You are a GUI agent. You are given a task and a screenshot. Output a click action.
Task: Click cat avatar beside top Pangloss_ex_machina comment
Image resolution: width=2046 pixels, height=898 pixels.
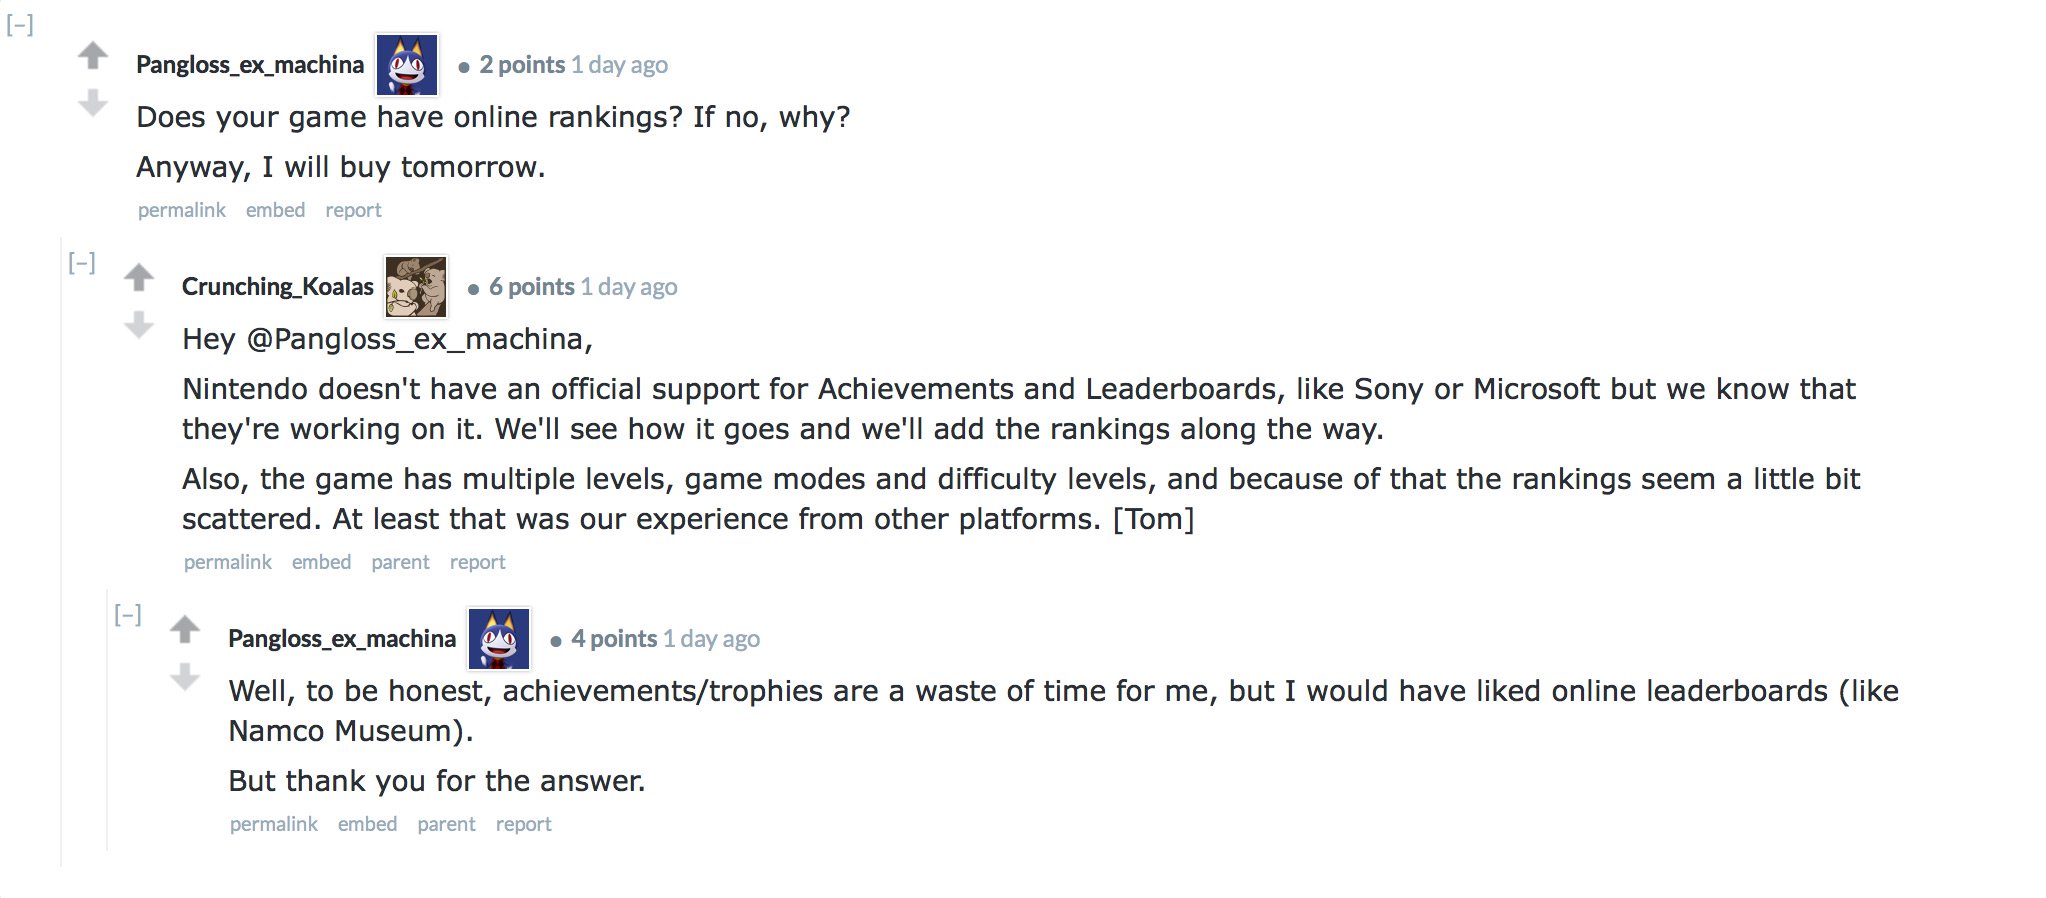pyautogui.click(x=407, y=64)
